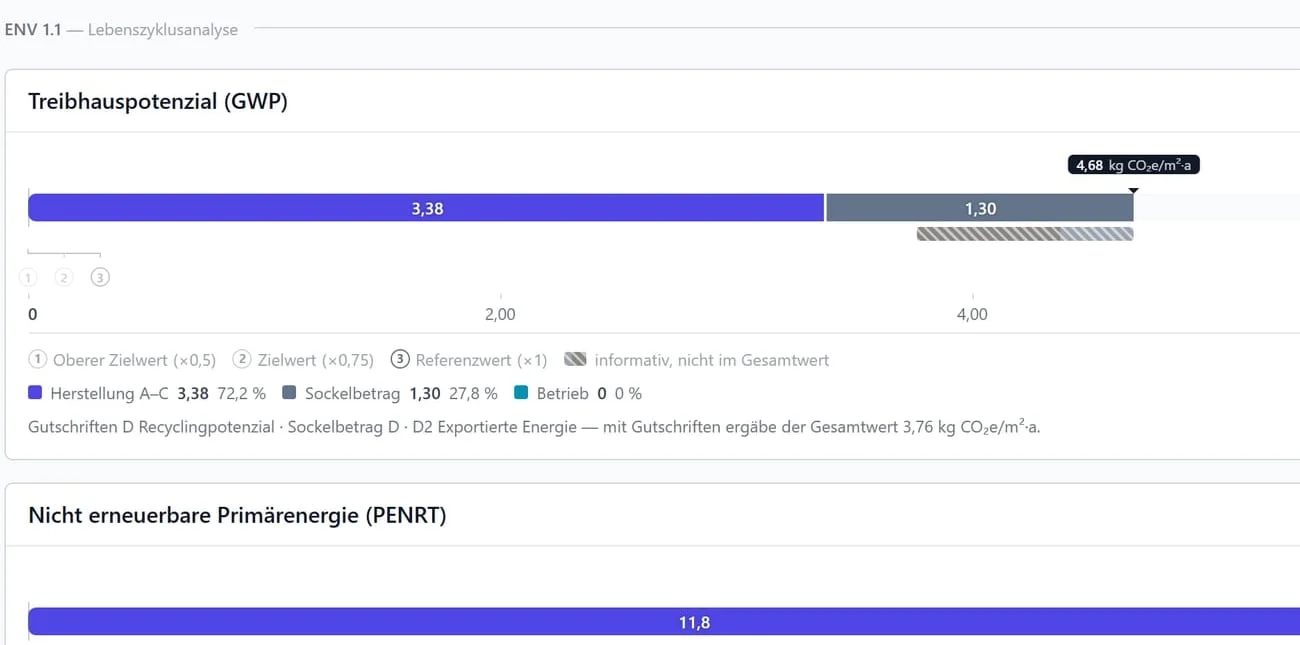Select the purple 3,38 GWP bar segment
The width and height of the screenshot is (1300, 645).
tap(426, 208)
